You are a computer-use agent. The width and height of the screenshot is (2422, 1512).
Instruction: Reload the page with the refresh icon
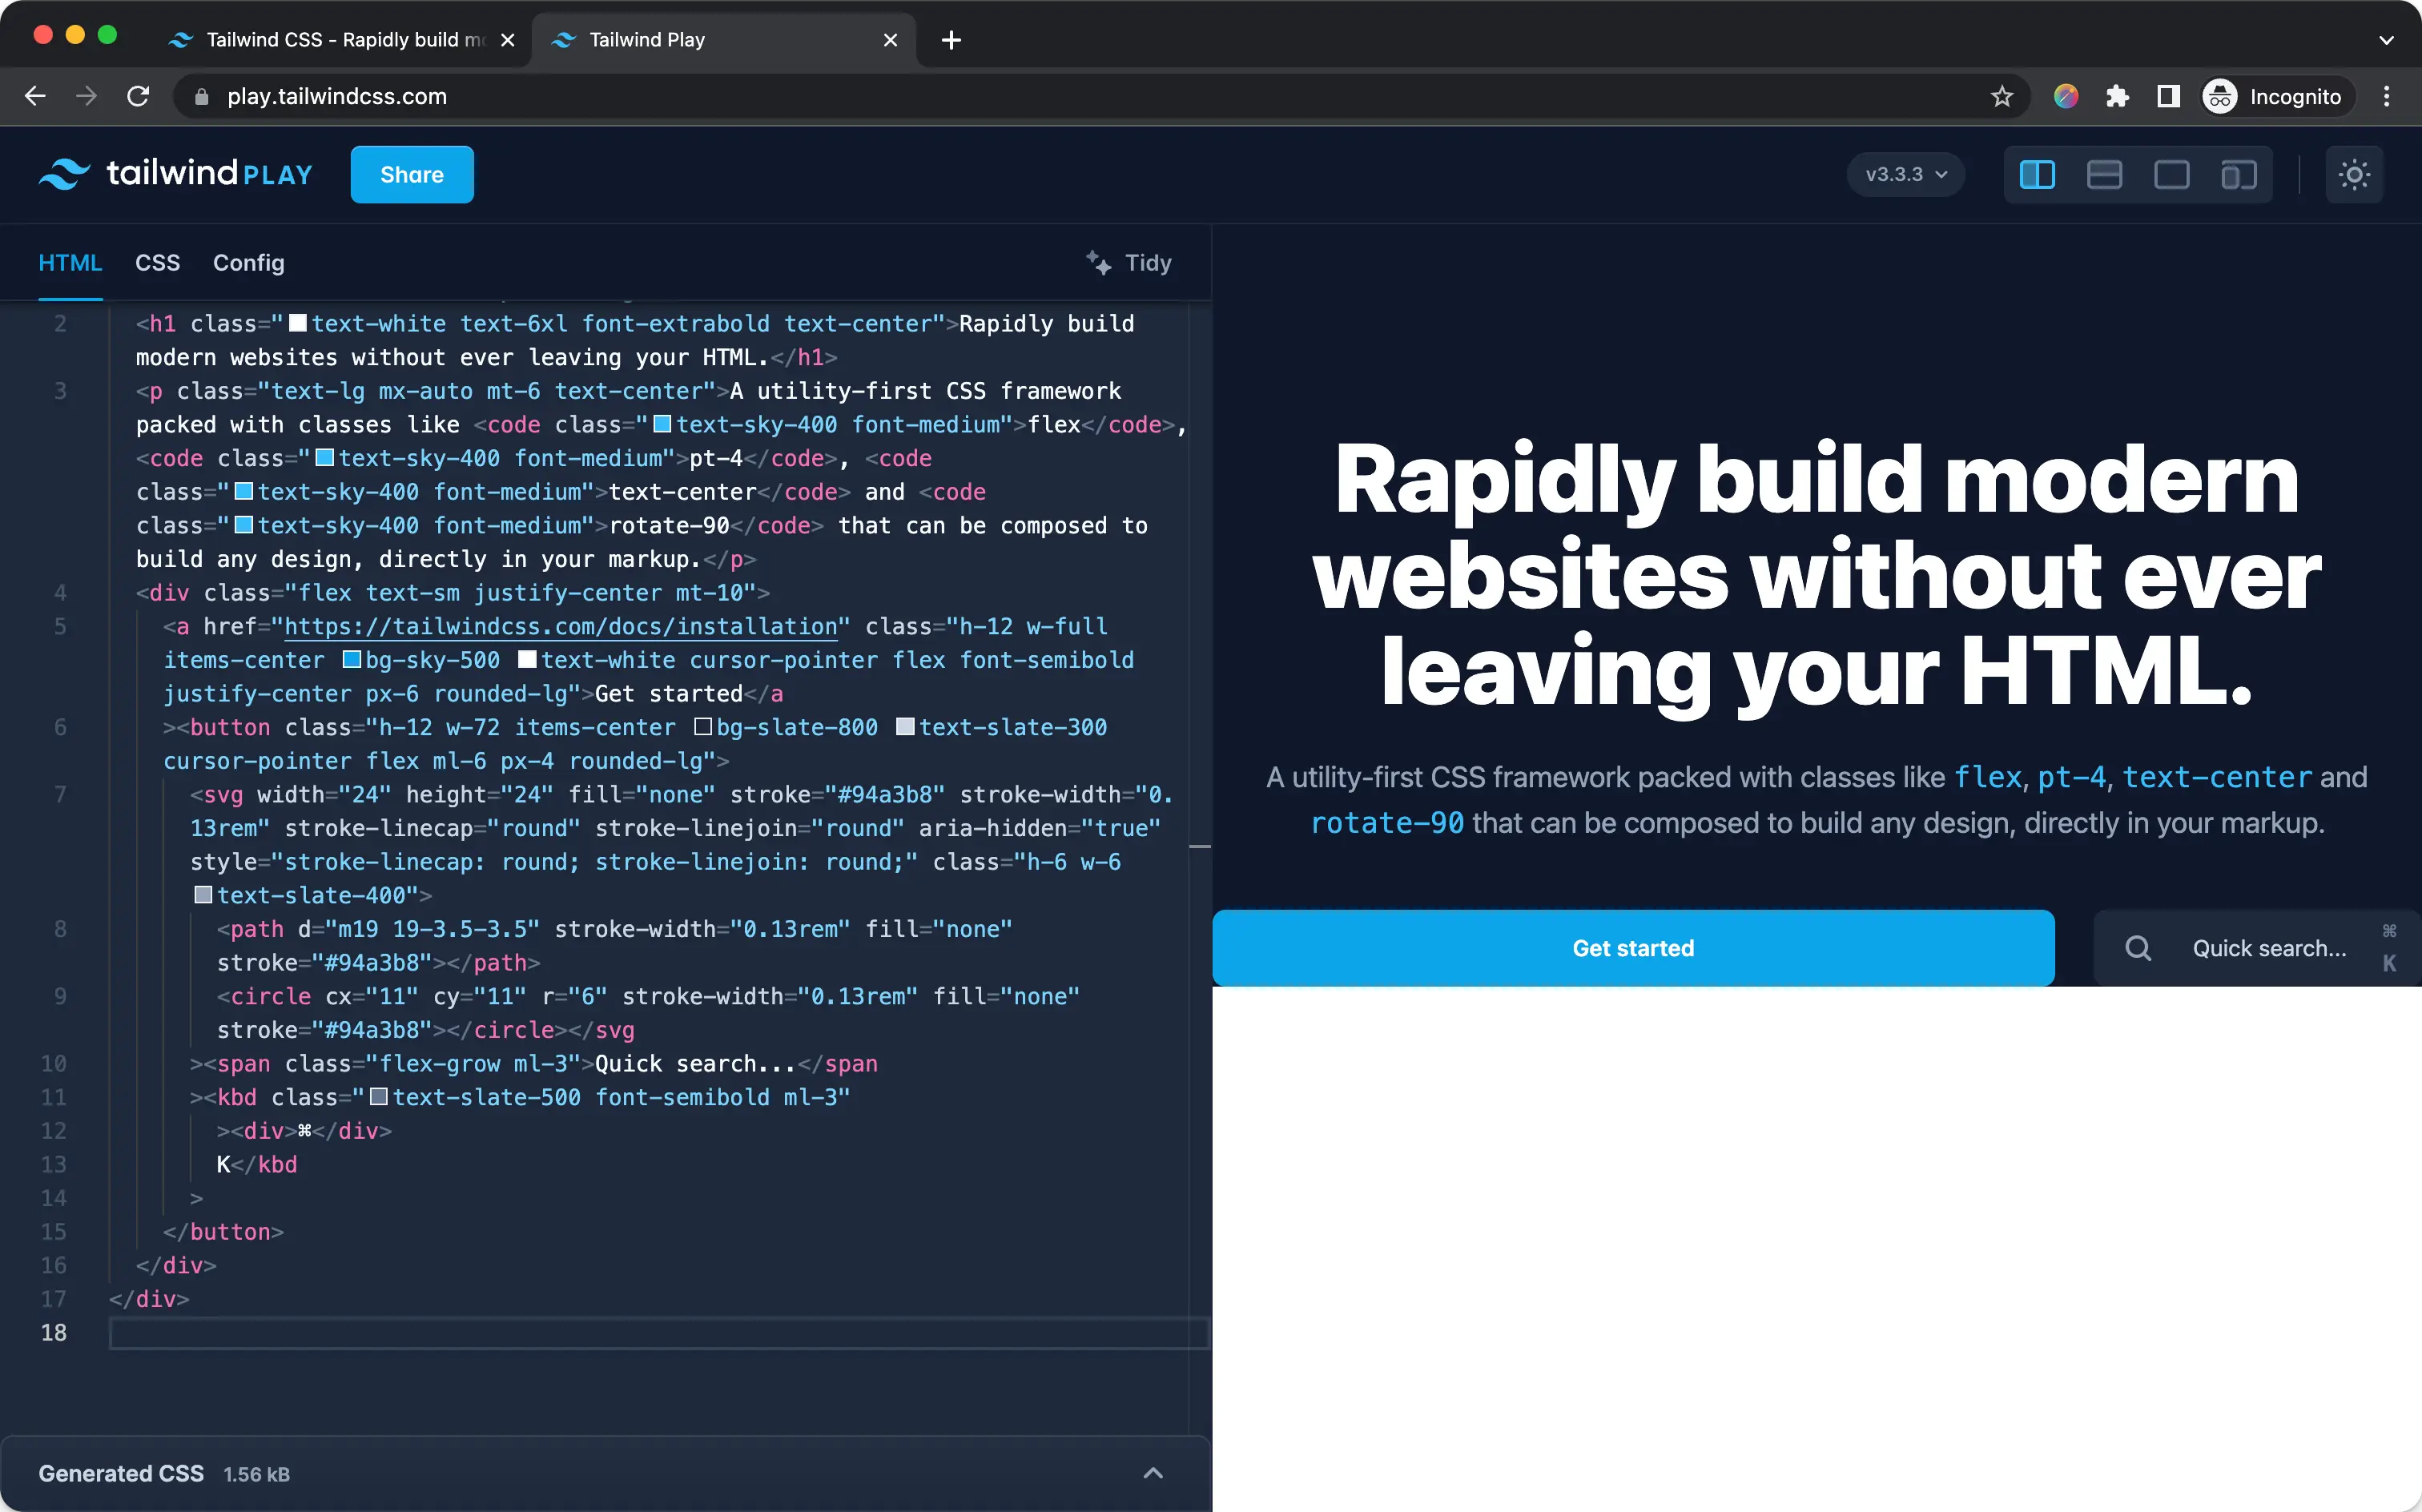click(x=139, y=96)
